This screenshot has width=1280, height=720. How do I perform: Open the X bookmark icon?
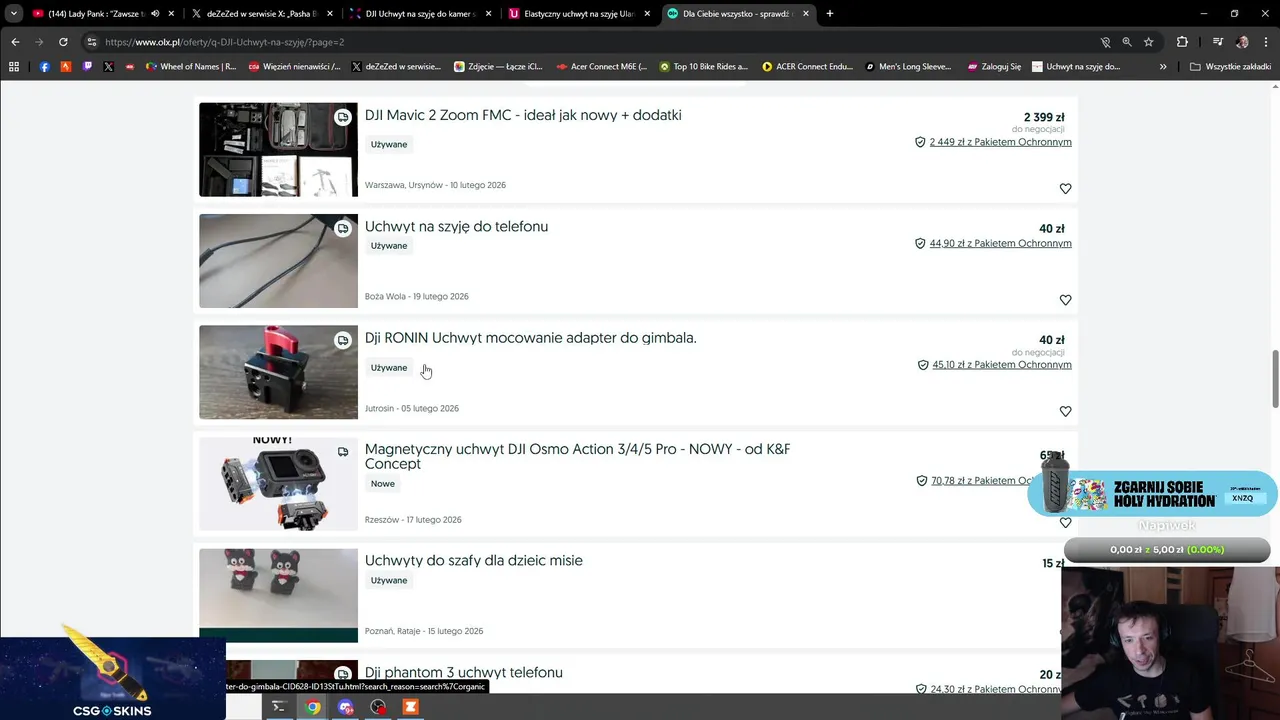108,67
